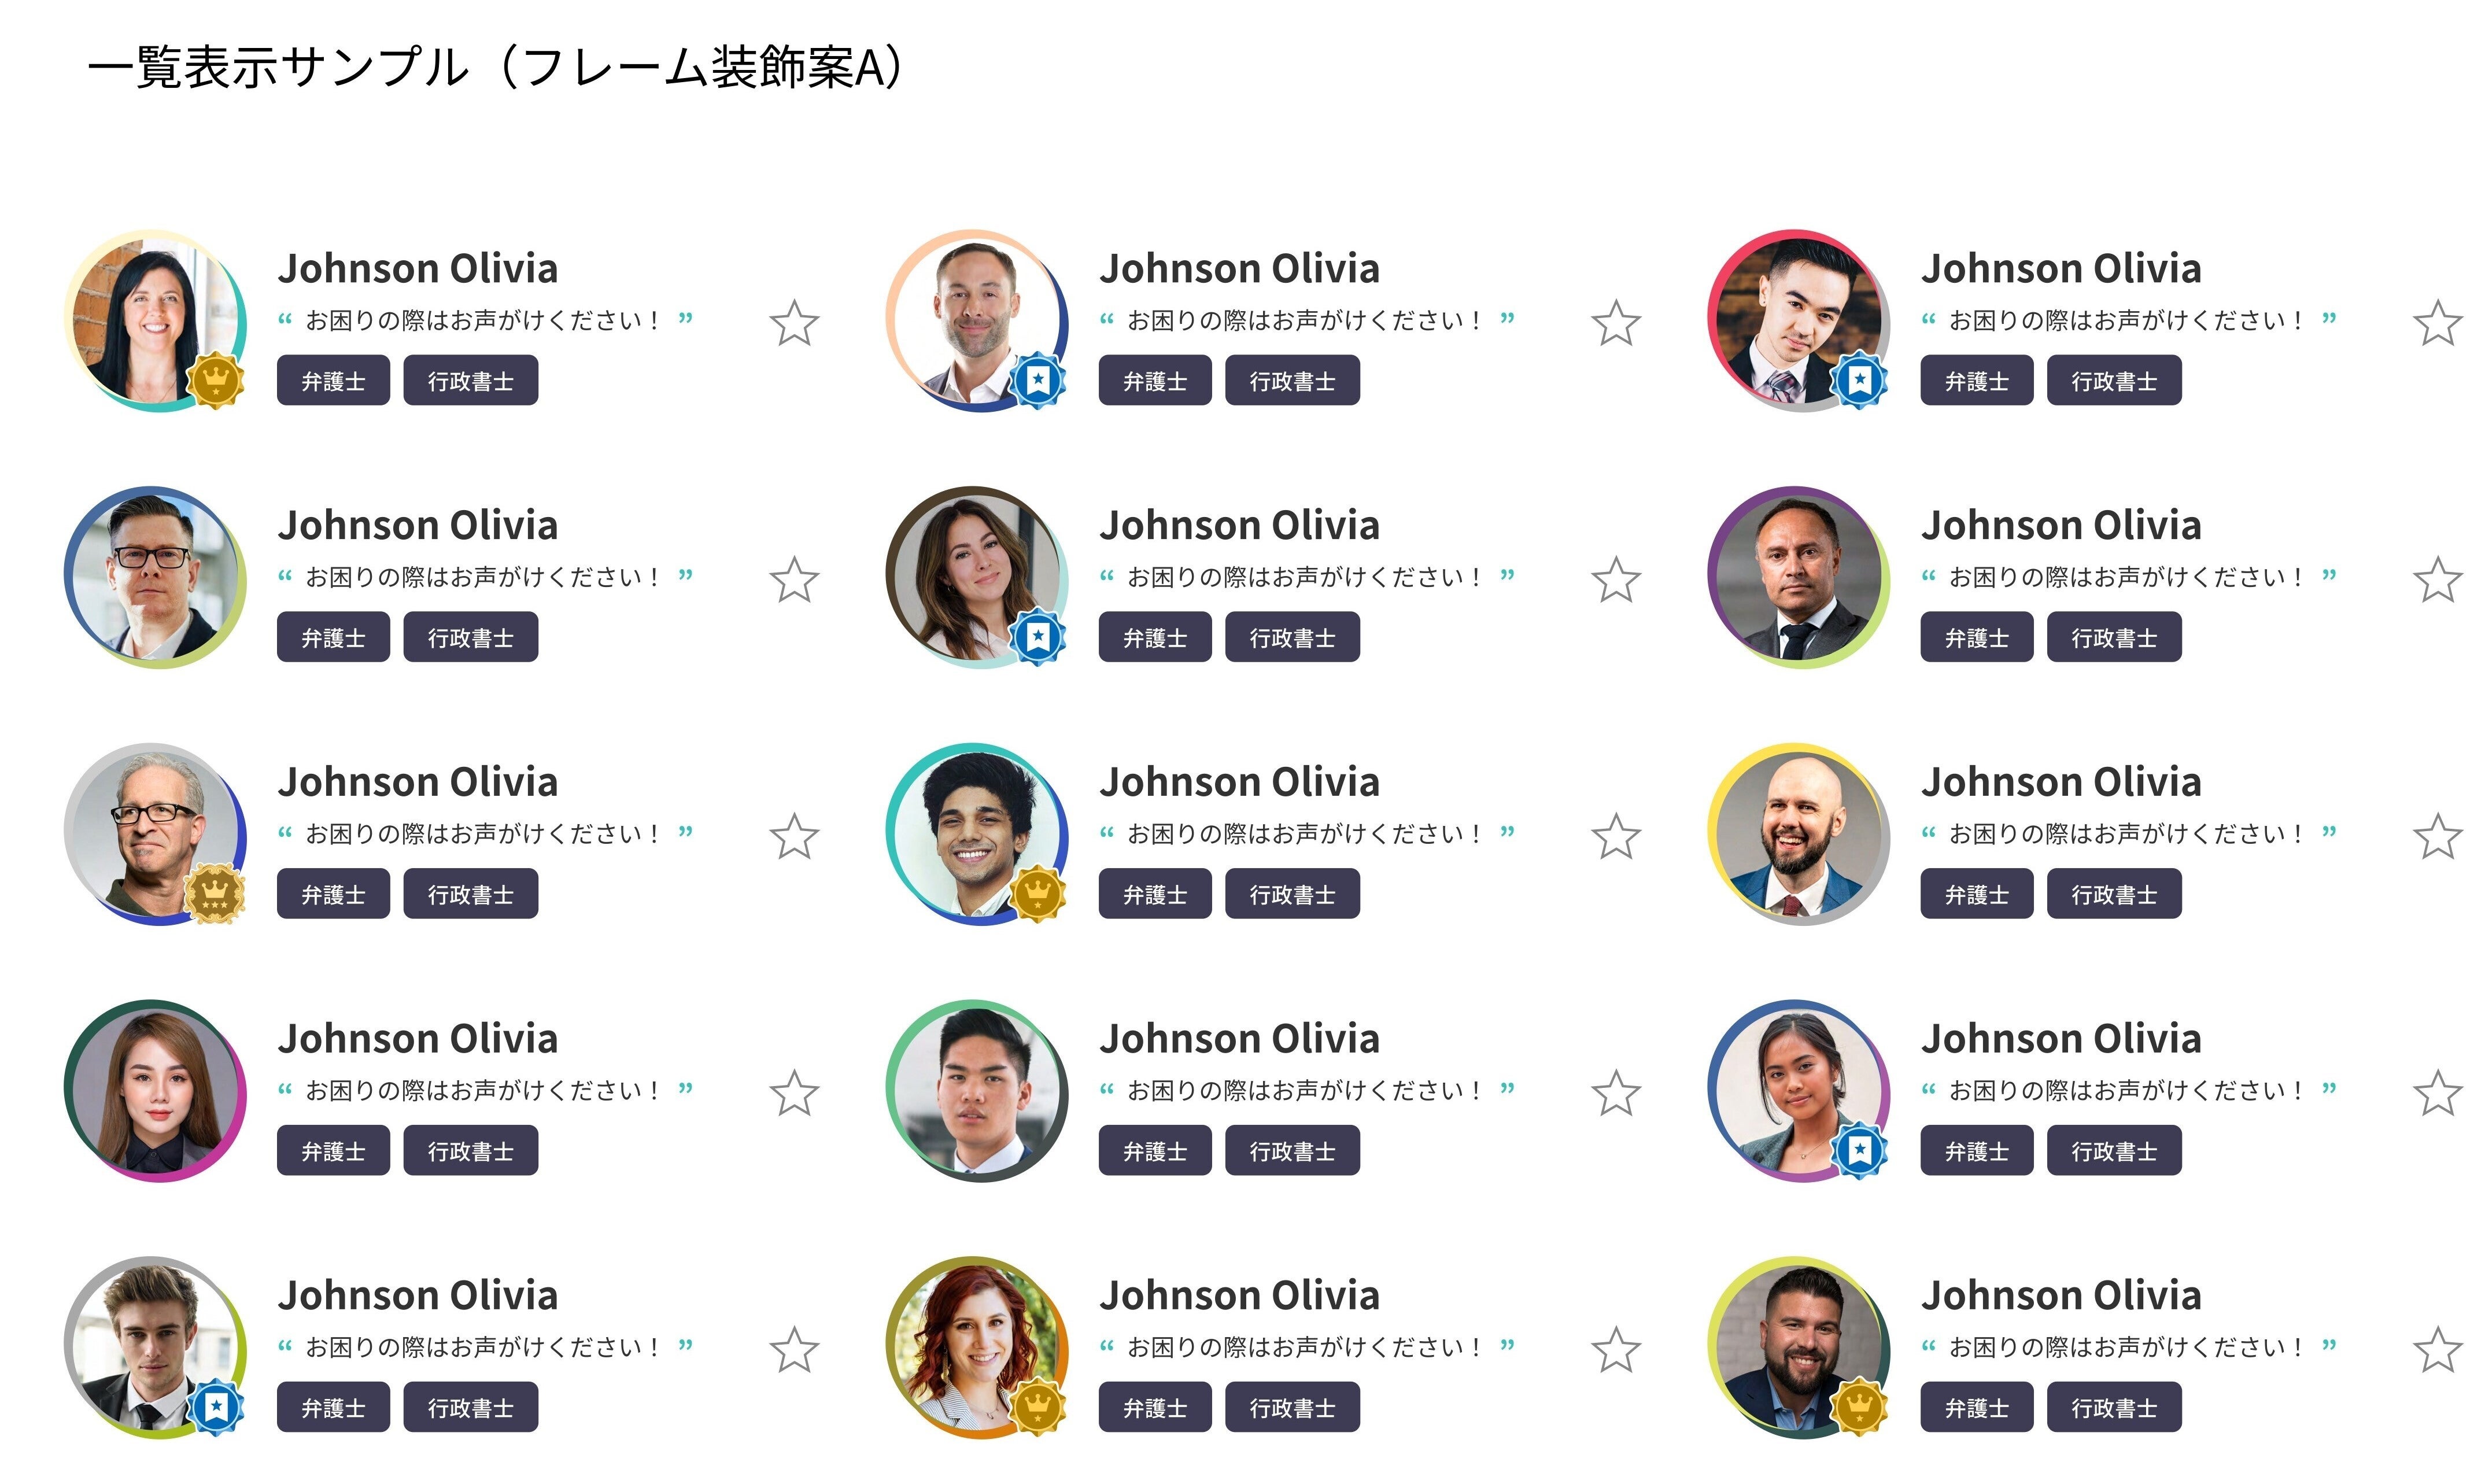This screenshot has width=2485, height=1484.
Task: Toggle favorite star for bald laughing bearded man
Action: pos(2438,837)
